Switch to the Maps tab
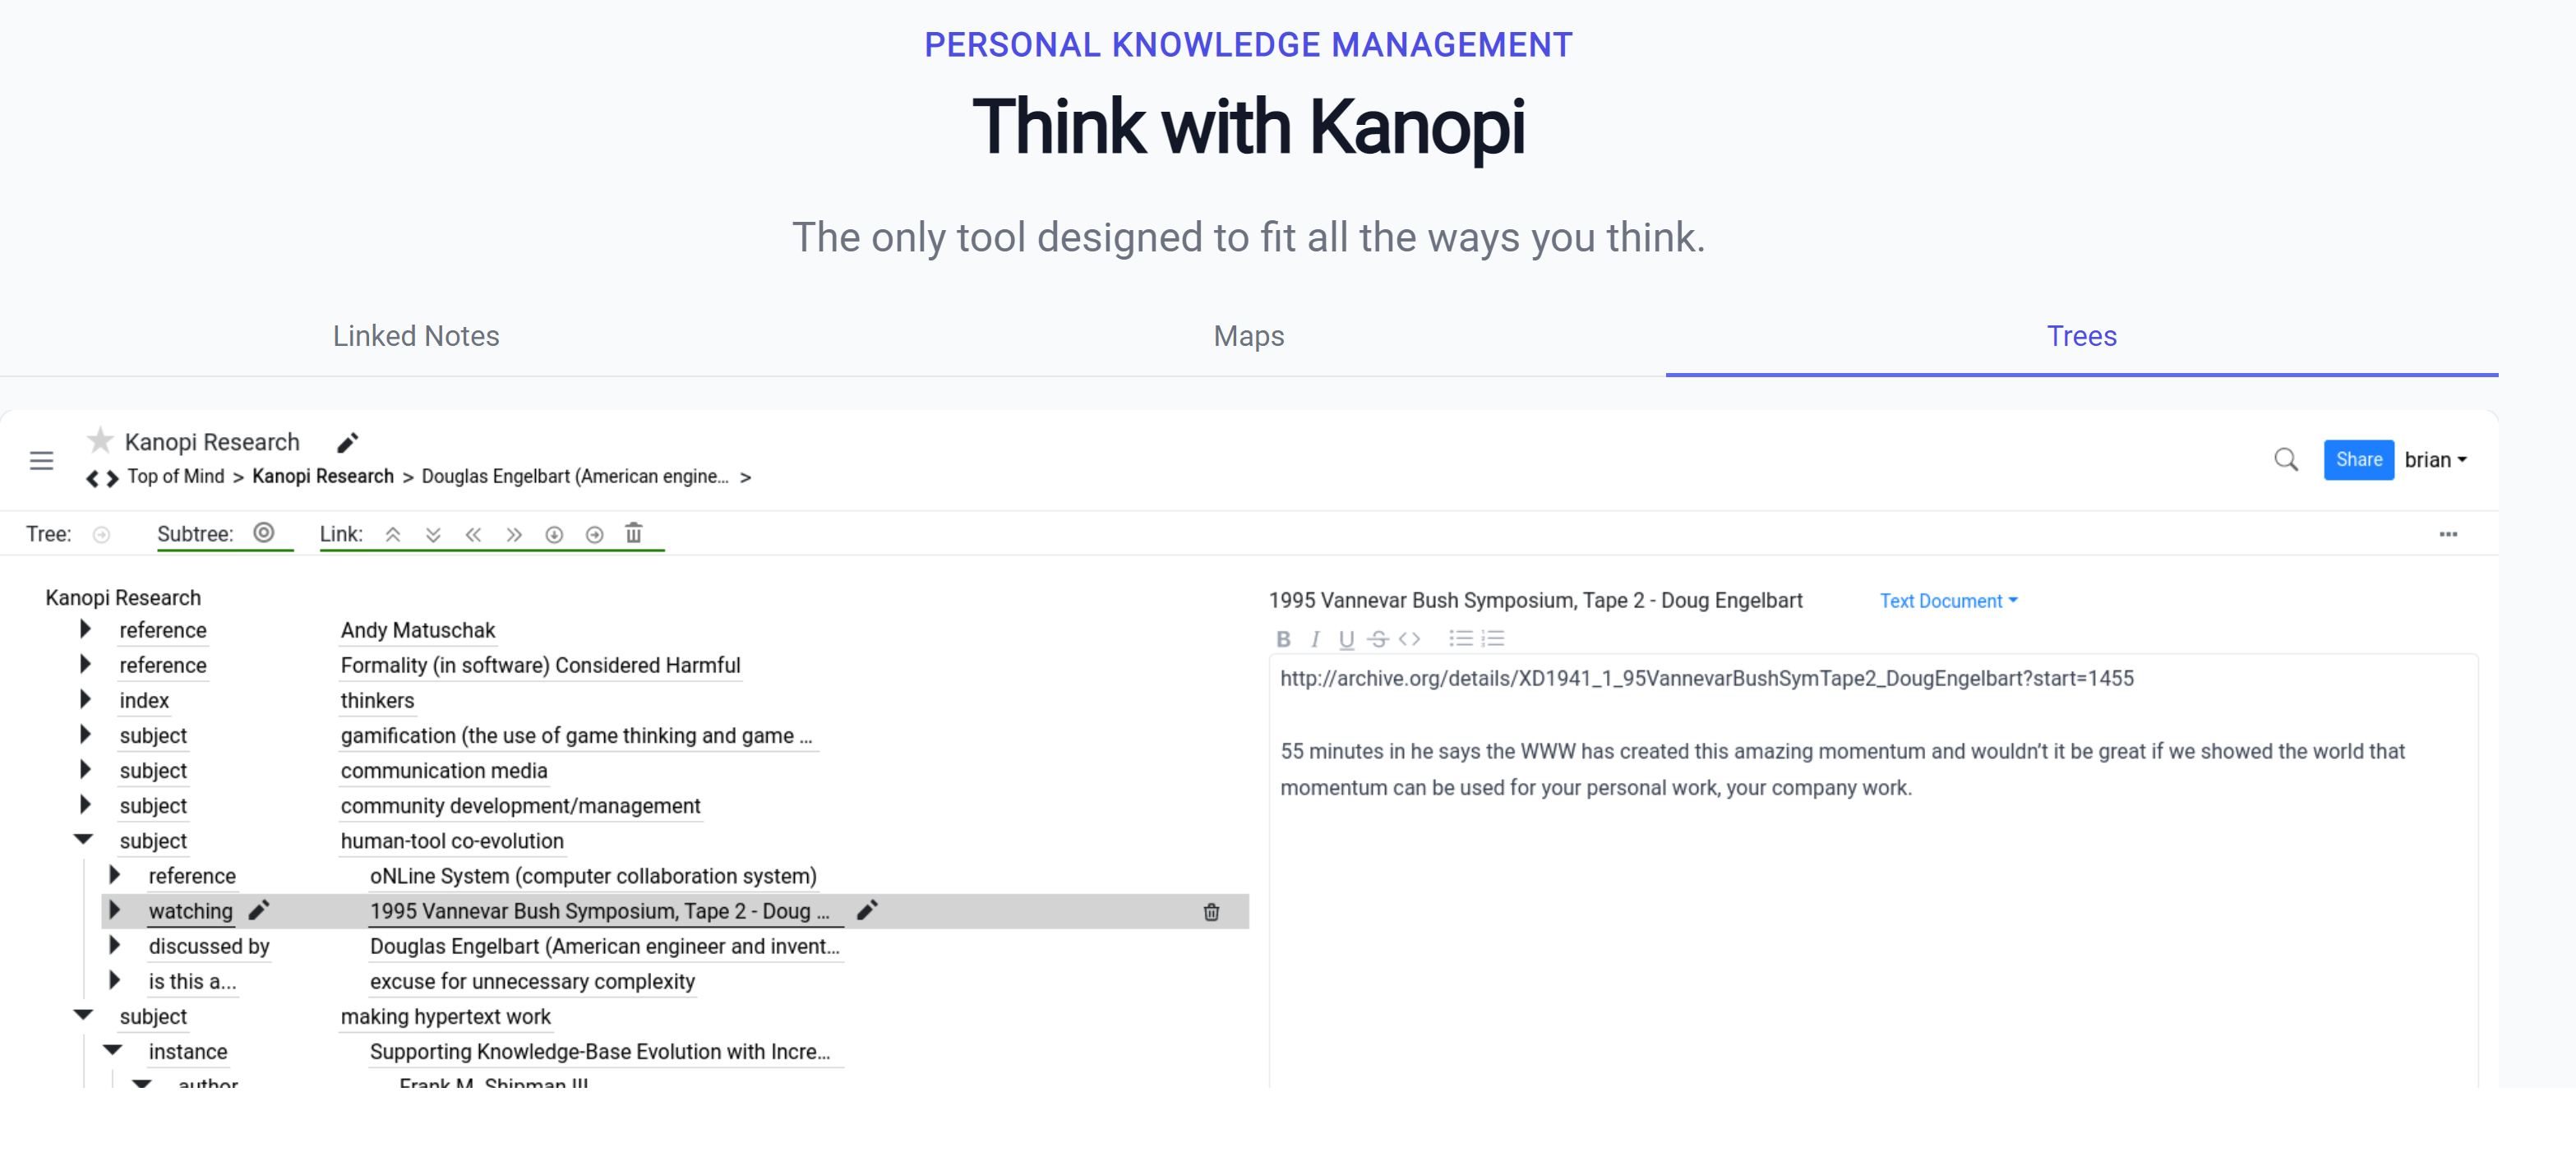This screenshot has height=1152, width=2576. point(1248,336)
